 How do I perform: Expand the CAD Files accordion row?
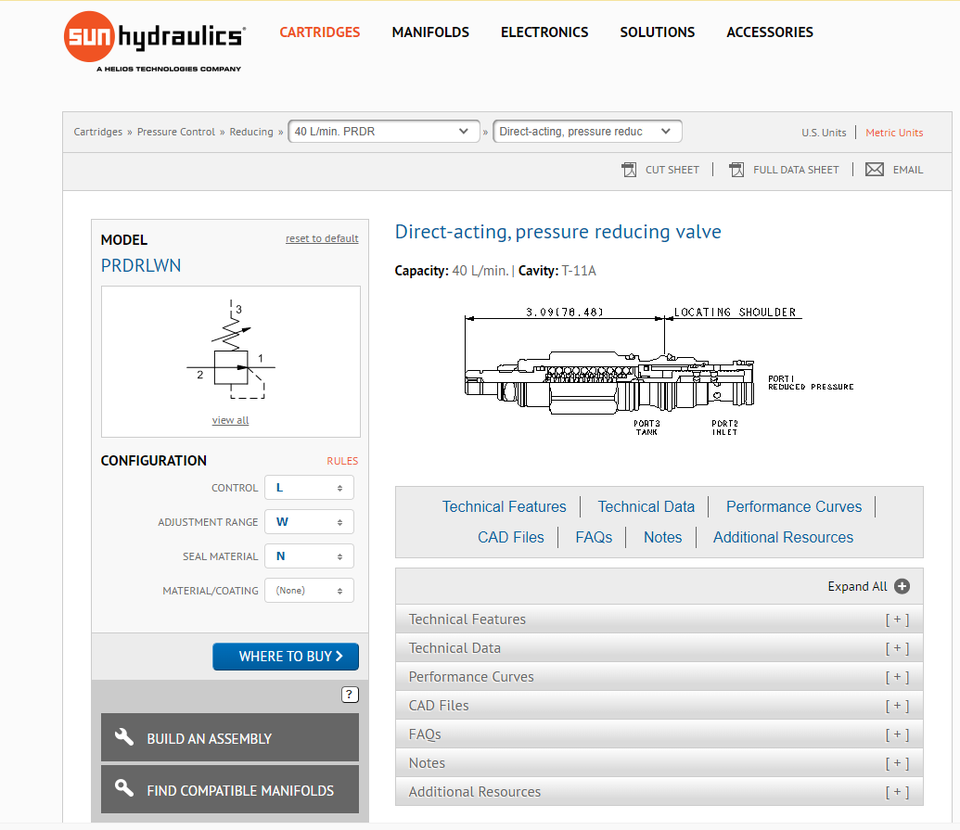pos(659,706)
